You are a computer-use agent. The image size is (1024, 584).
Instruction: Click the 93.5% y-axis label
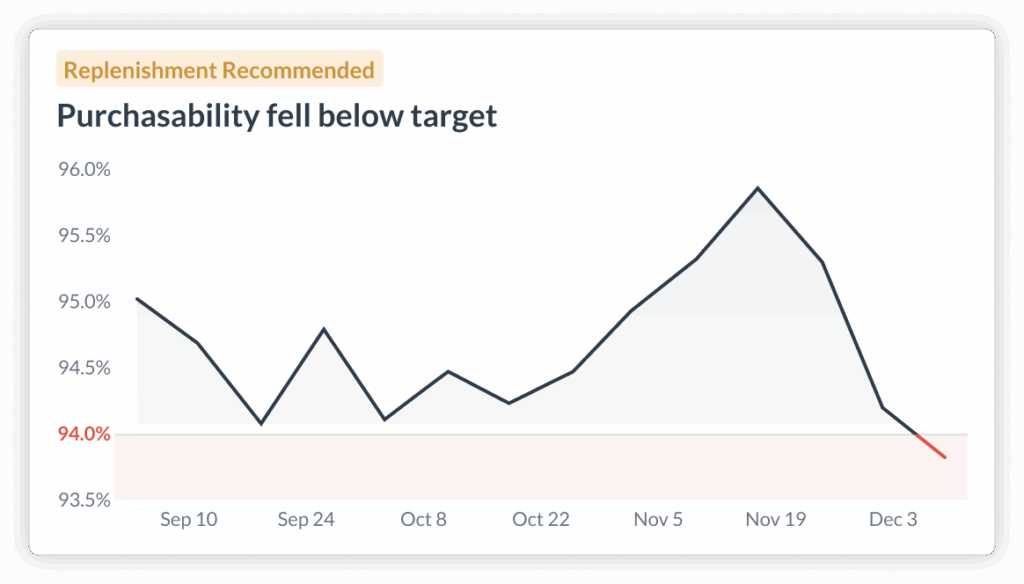pos(84,499)
